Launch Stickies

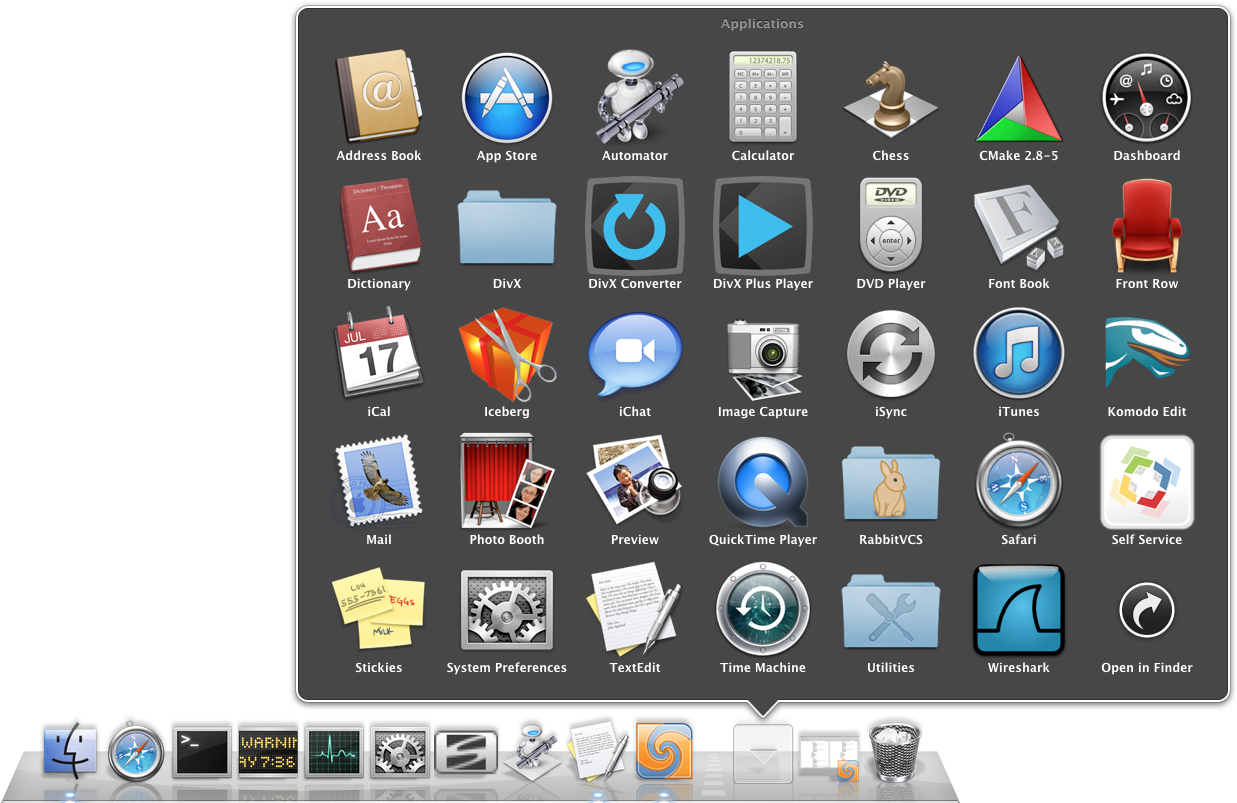[x=379, y=611]
